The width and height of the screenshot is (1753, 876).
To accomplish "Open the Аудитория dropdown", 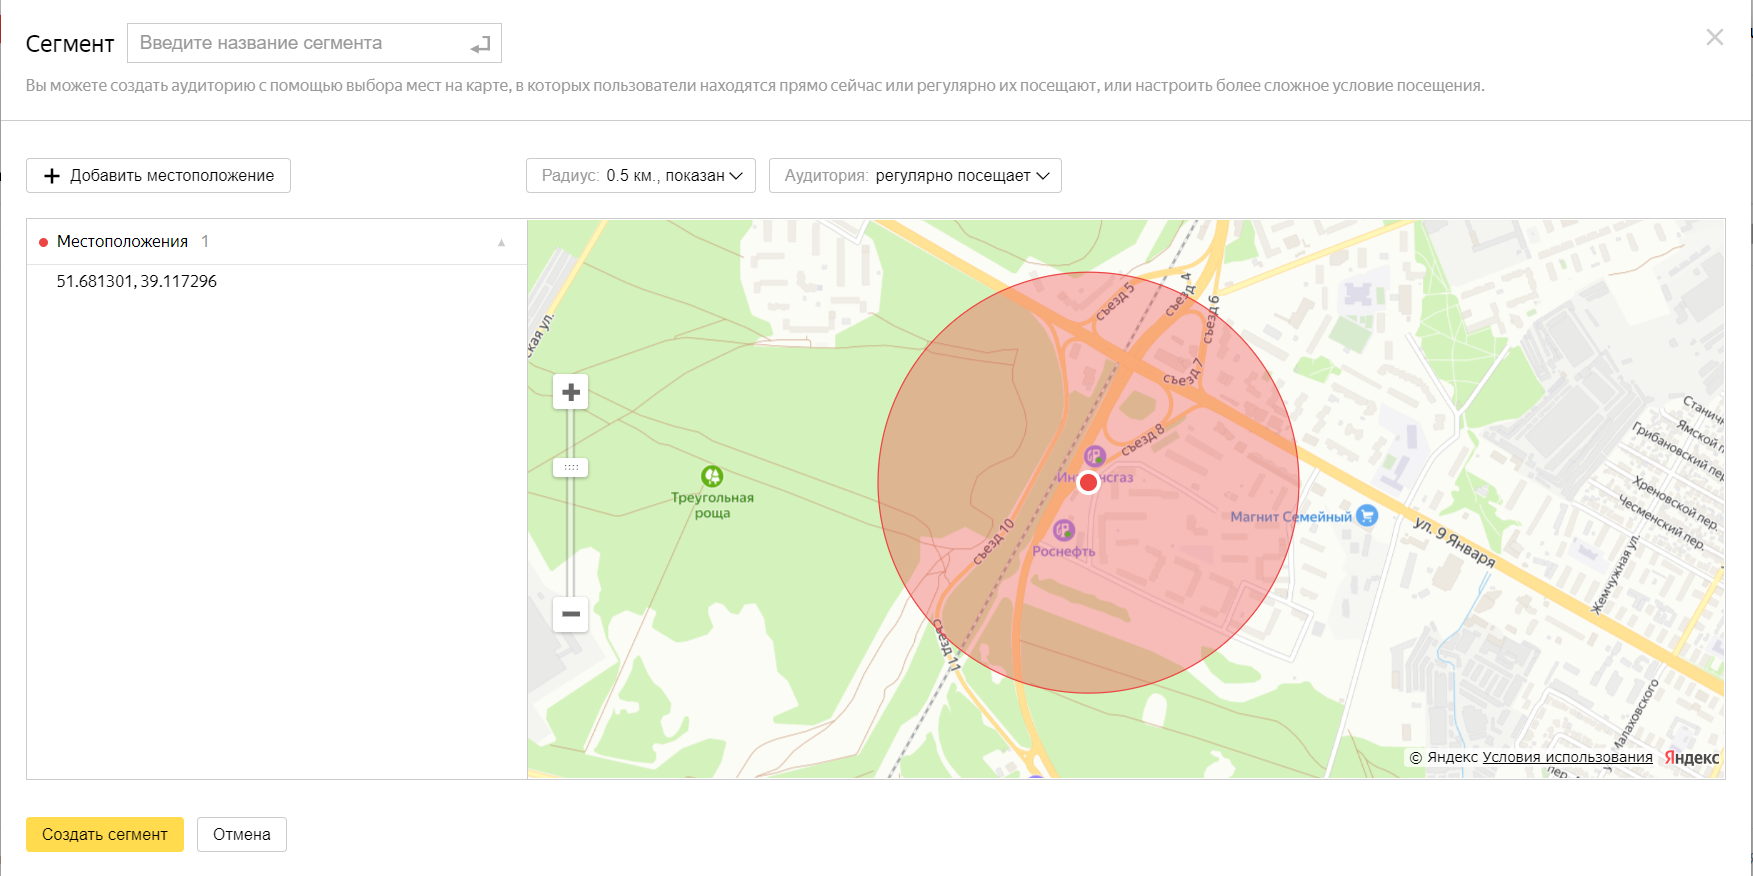I will coord(915,176).
